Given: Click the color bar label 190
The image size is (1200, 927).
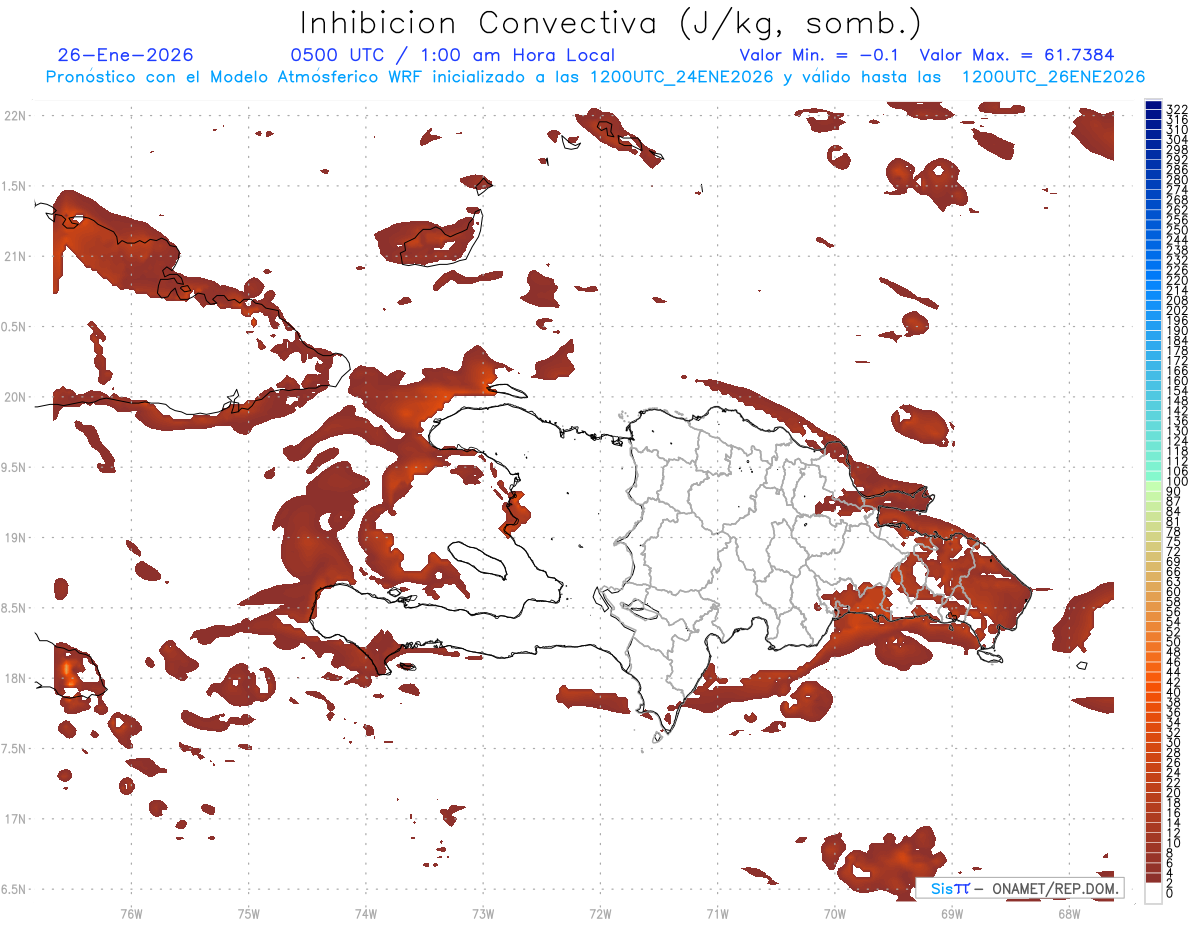Looking at the screenshot, I should (x=1176, y=330).
